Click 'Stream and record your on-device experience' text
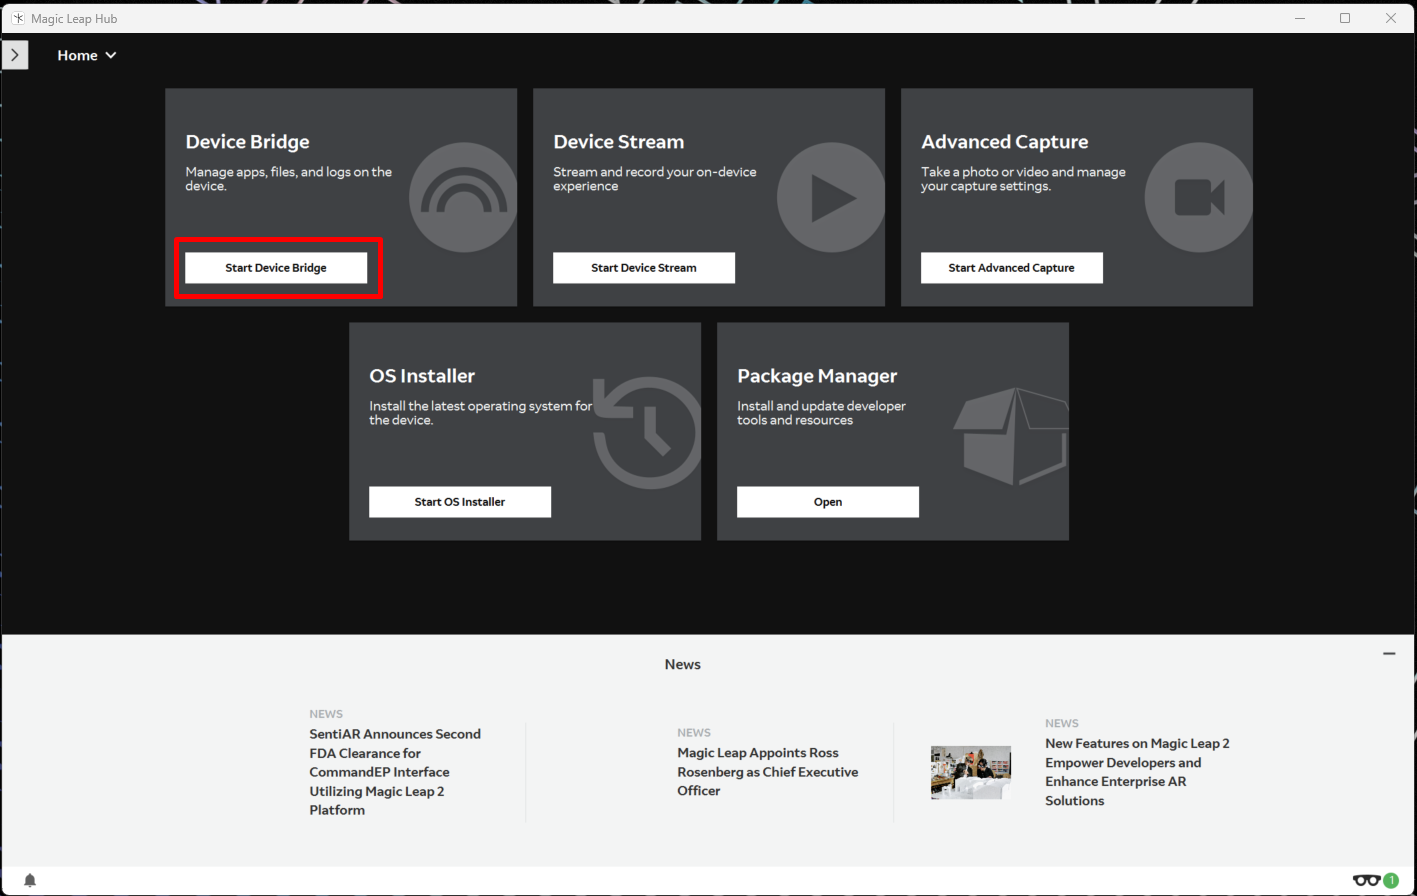The height and width of the screenshot is (896, 1417). click(x=655, y=179)
